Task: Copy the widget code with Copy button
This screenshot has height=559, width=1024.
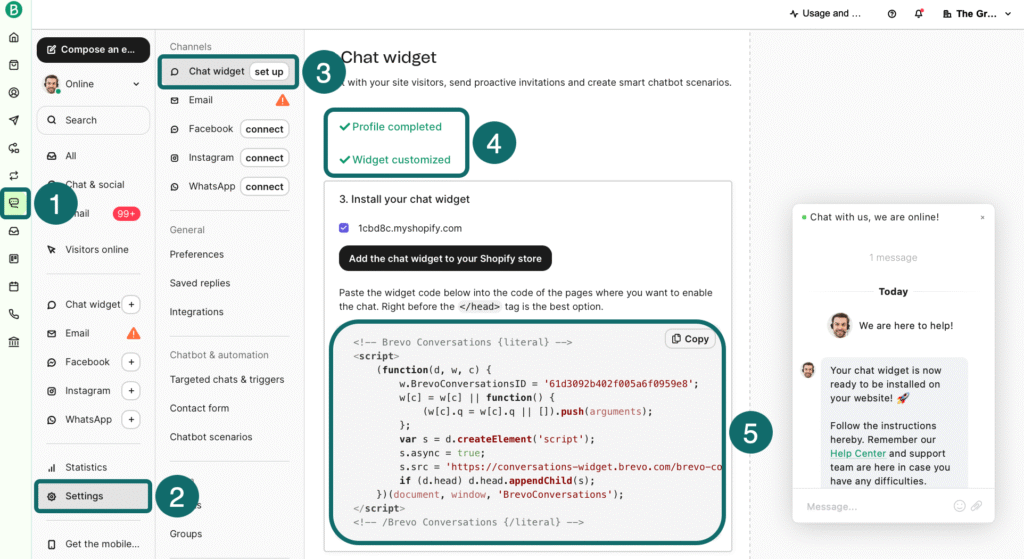Action: (x=690, y=339)
